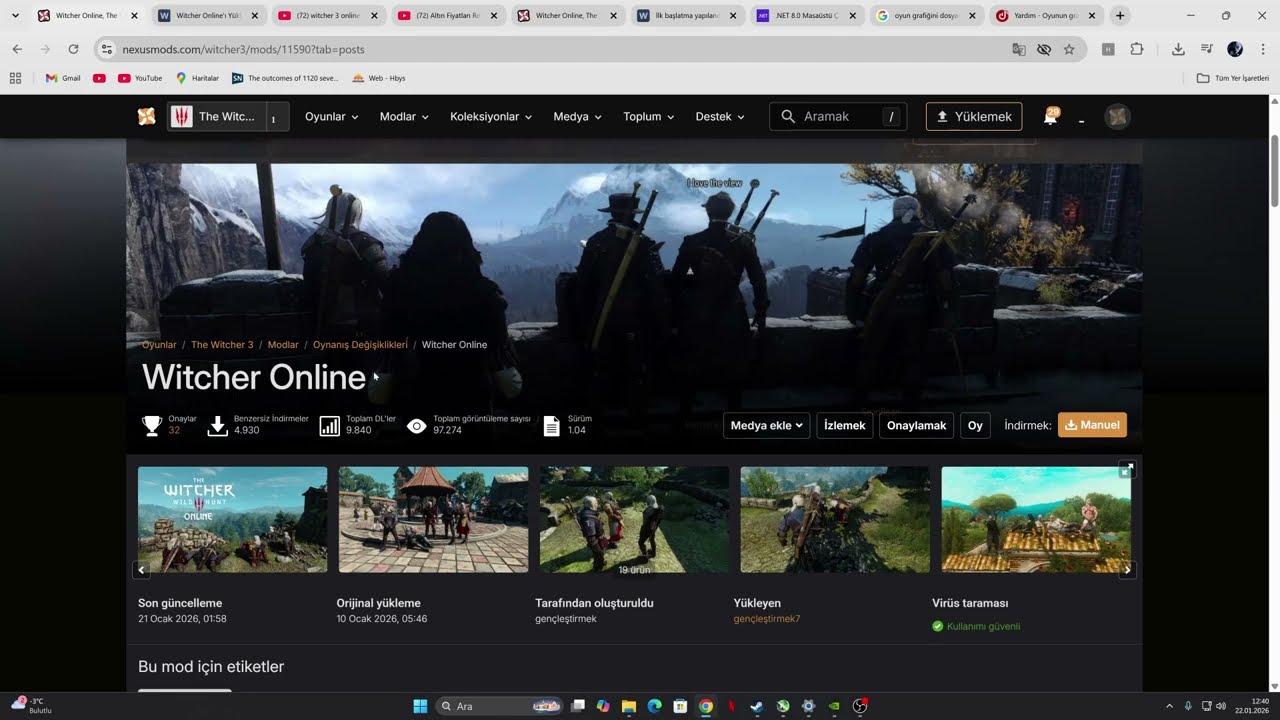The height and width of the screenshot is (720, 1280).
Task: Open the Oyunlar dropdown menu
Action: [x=332, y=117]
